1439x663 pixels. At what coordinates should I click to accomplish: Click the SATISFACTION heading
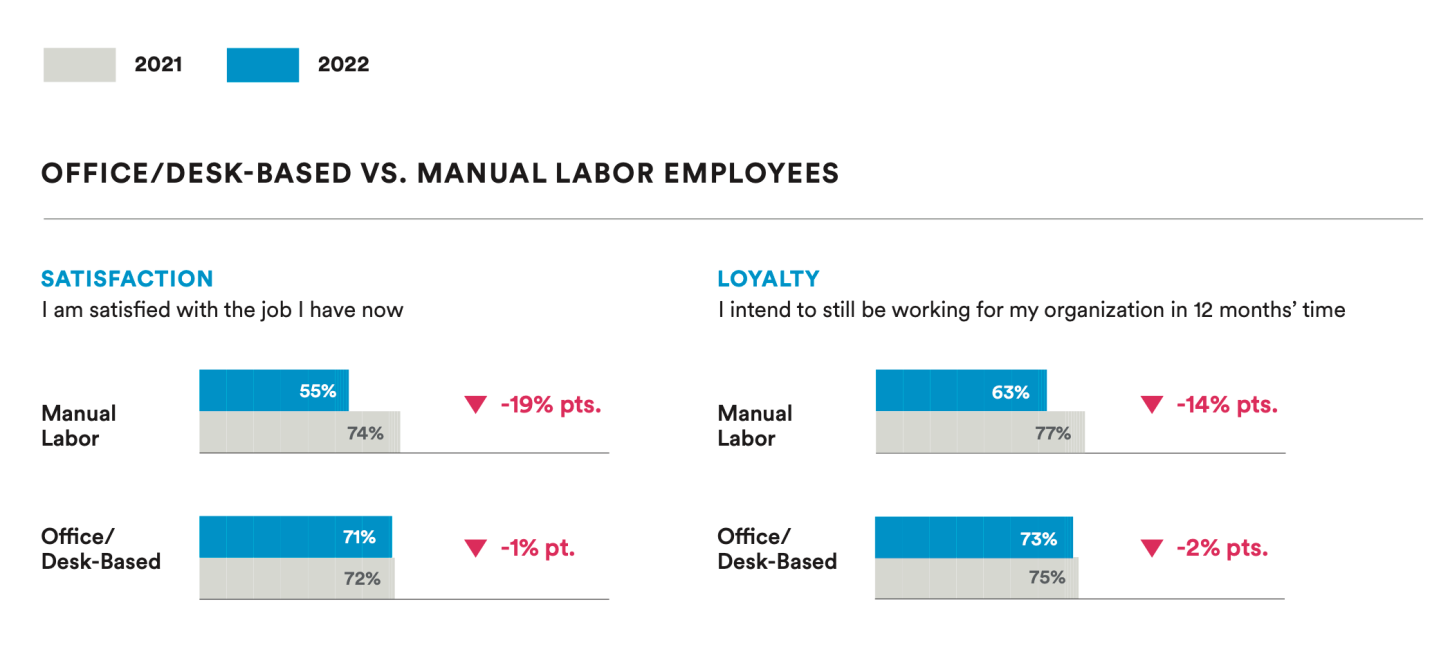127,279
